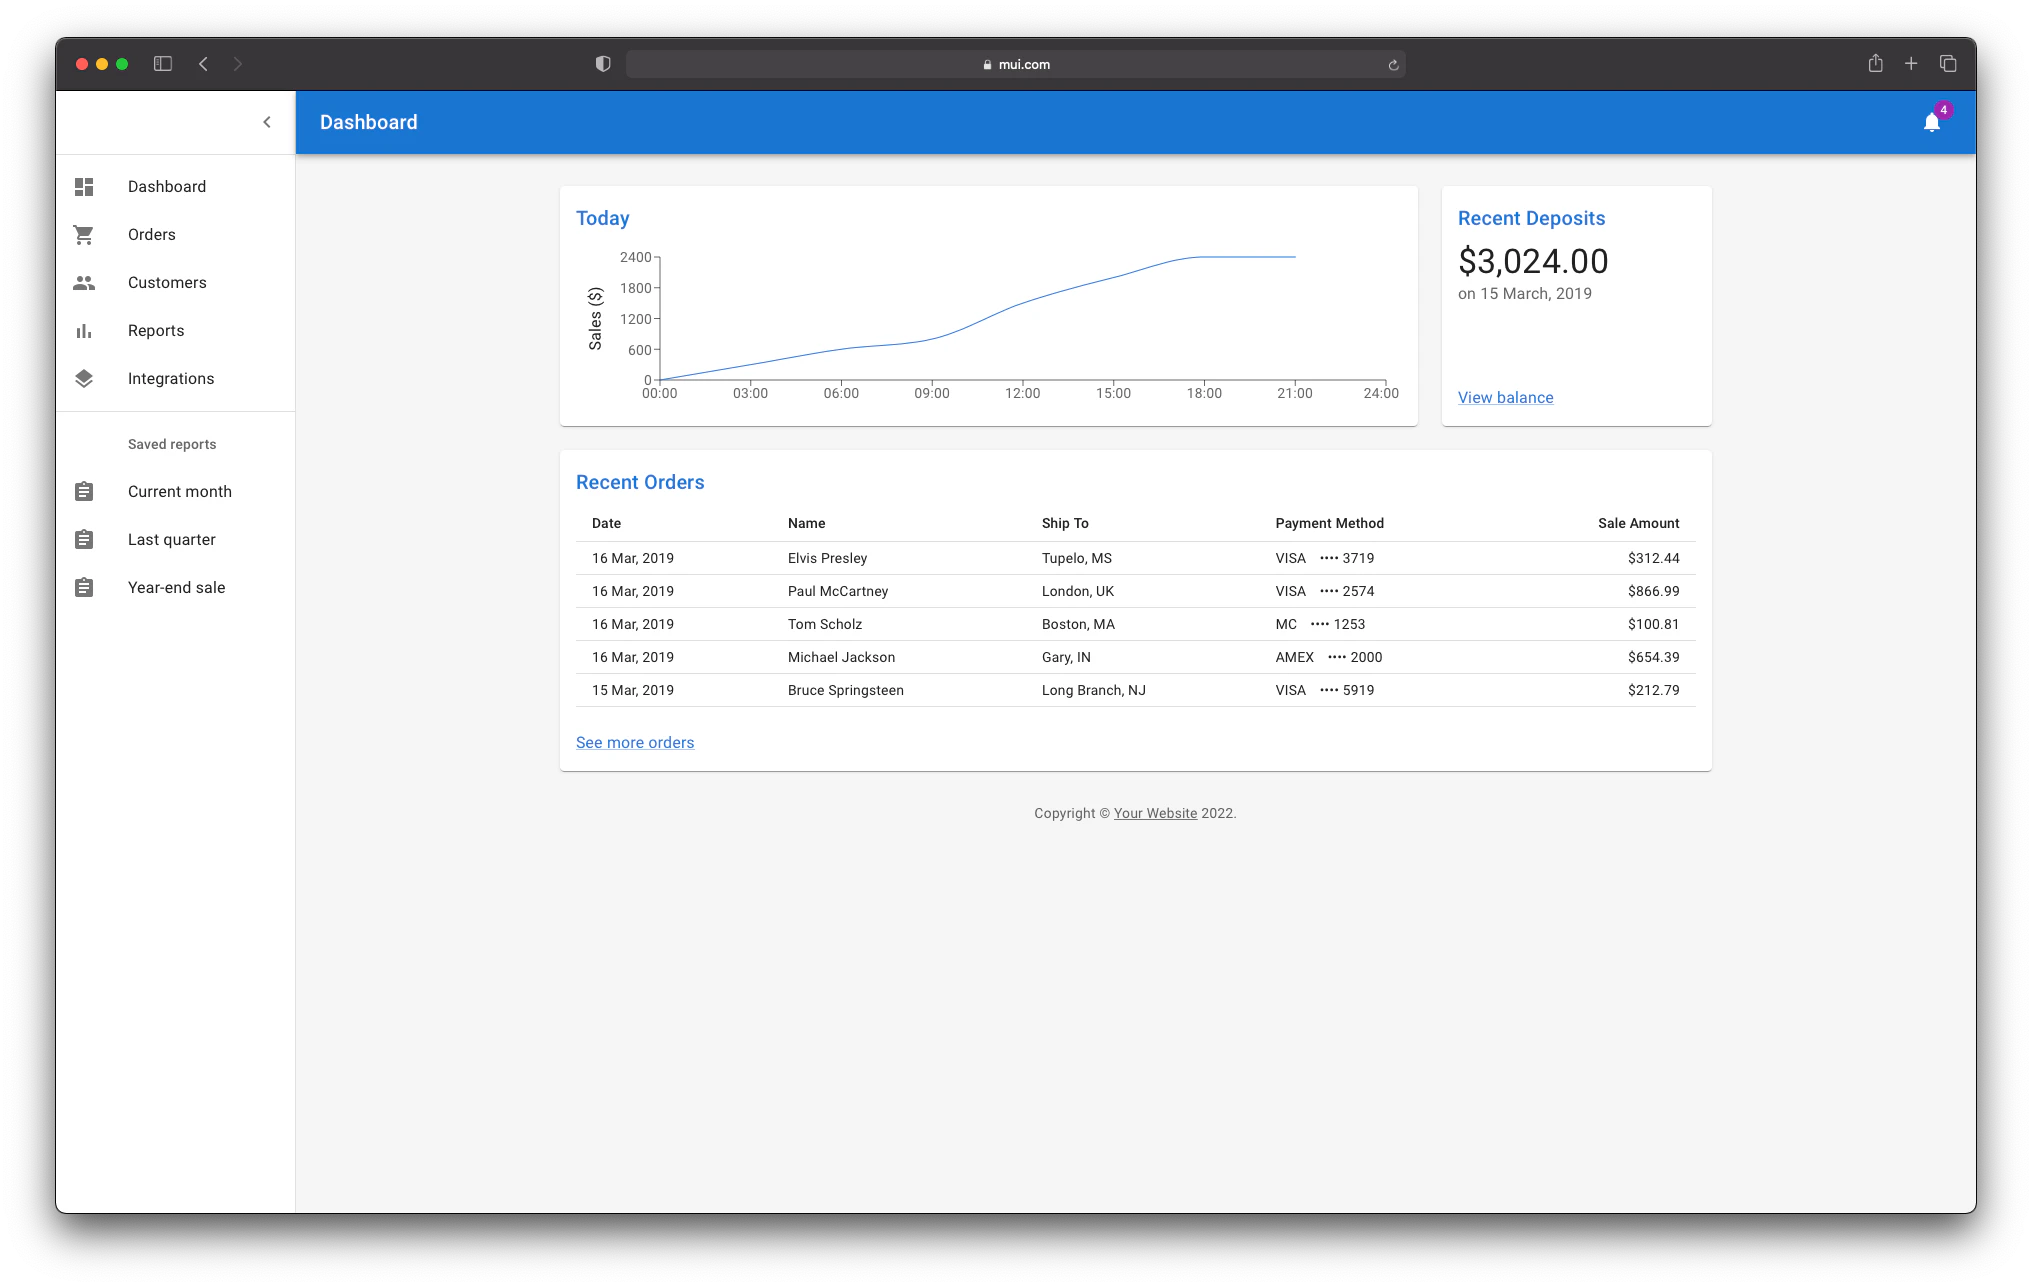This screenshot has width=2032, height=1287.
Task: Click inside the browser address field
Action: pos(1017,63)
